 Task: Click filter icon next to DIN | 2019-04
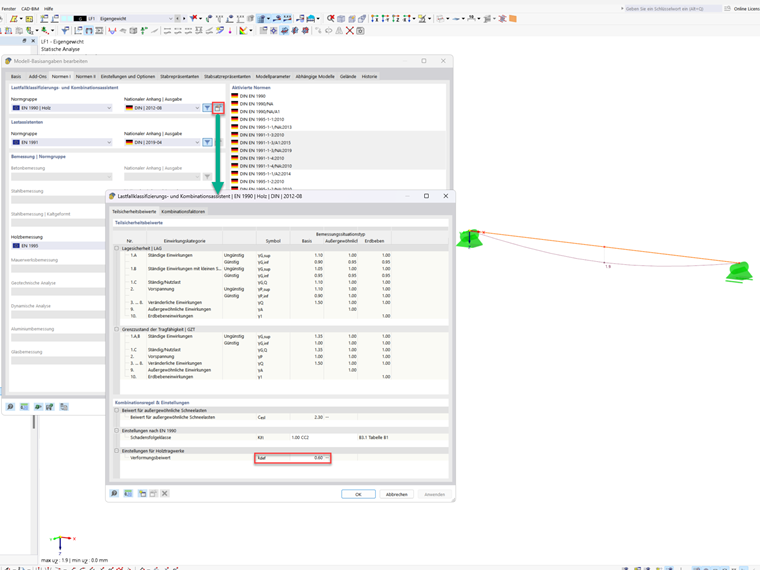(207, 142)
